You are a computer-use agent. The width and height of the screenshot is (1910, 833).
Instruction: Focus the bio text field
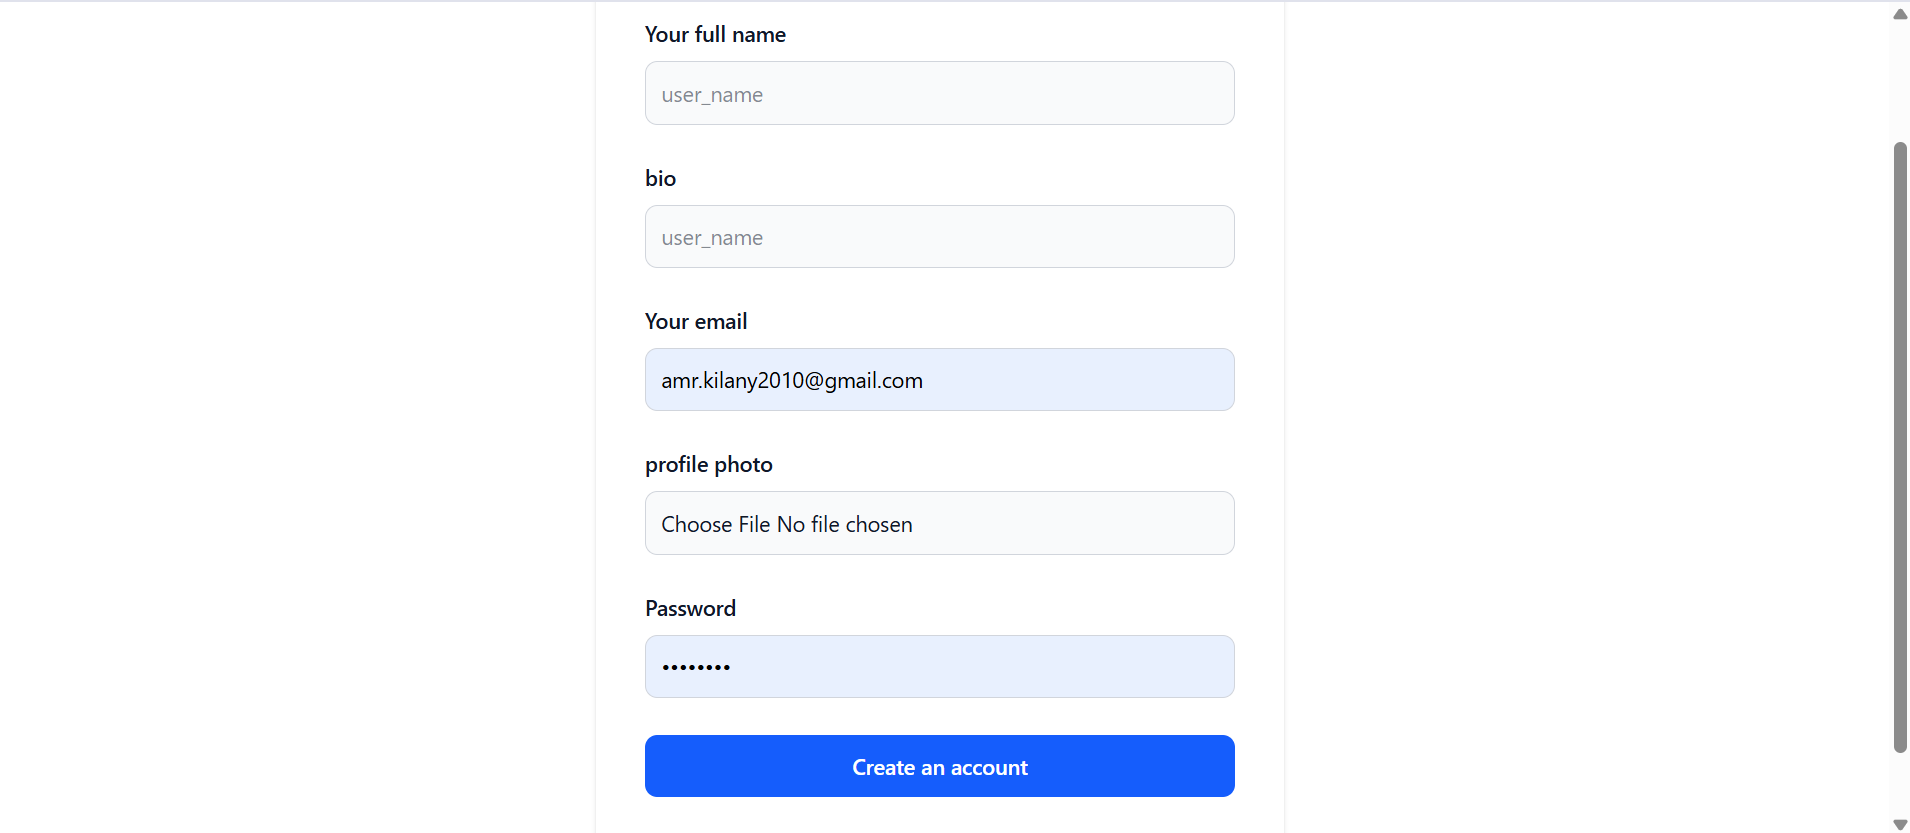tap(939, 237)
